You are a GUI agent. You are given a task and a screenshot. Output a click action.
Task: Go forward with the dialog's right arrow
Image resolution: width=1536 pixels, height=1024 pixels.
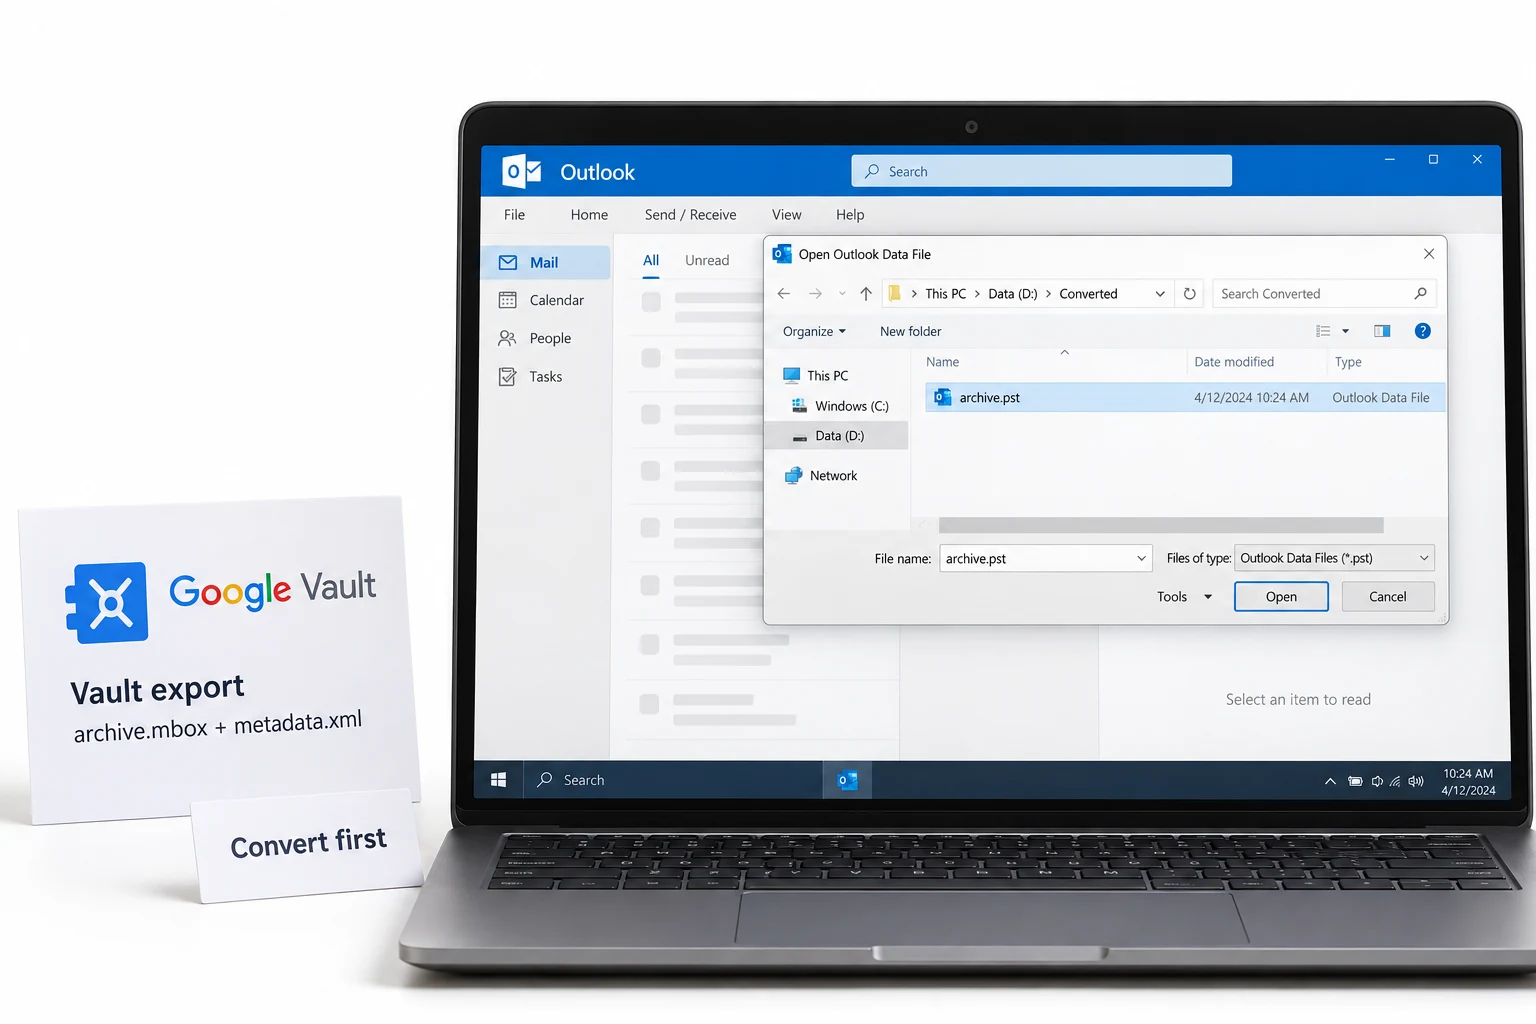815,293
